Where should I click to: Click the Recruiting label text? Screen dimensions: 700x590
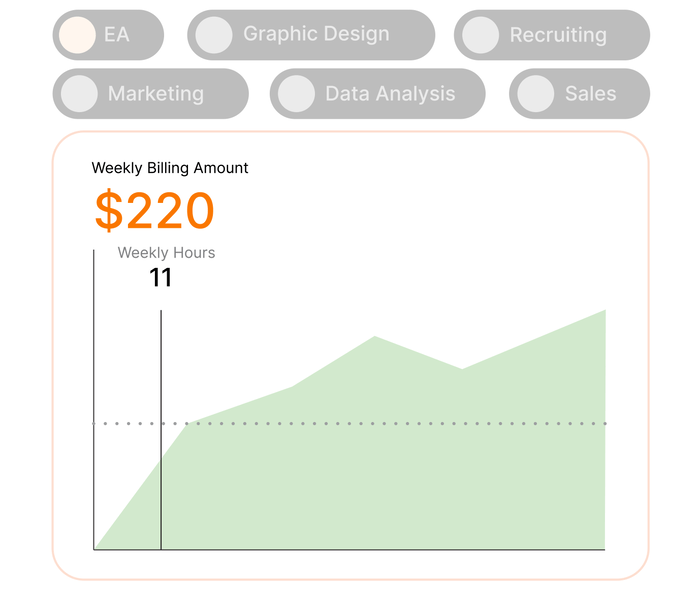[x=558, y=35]
